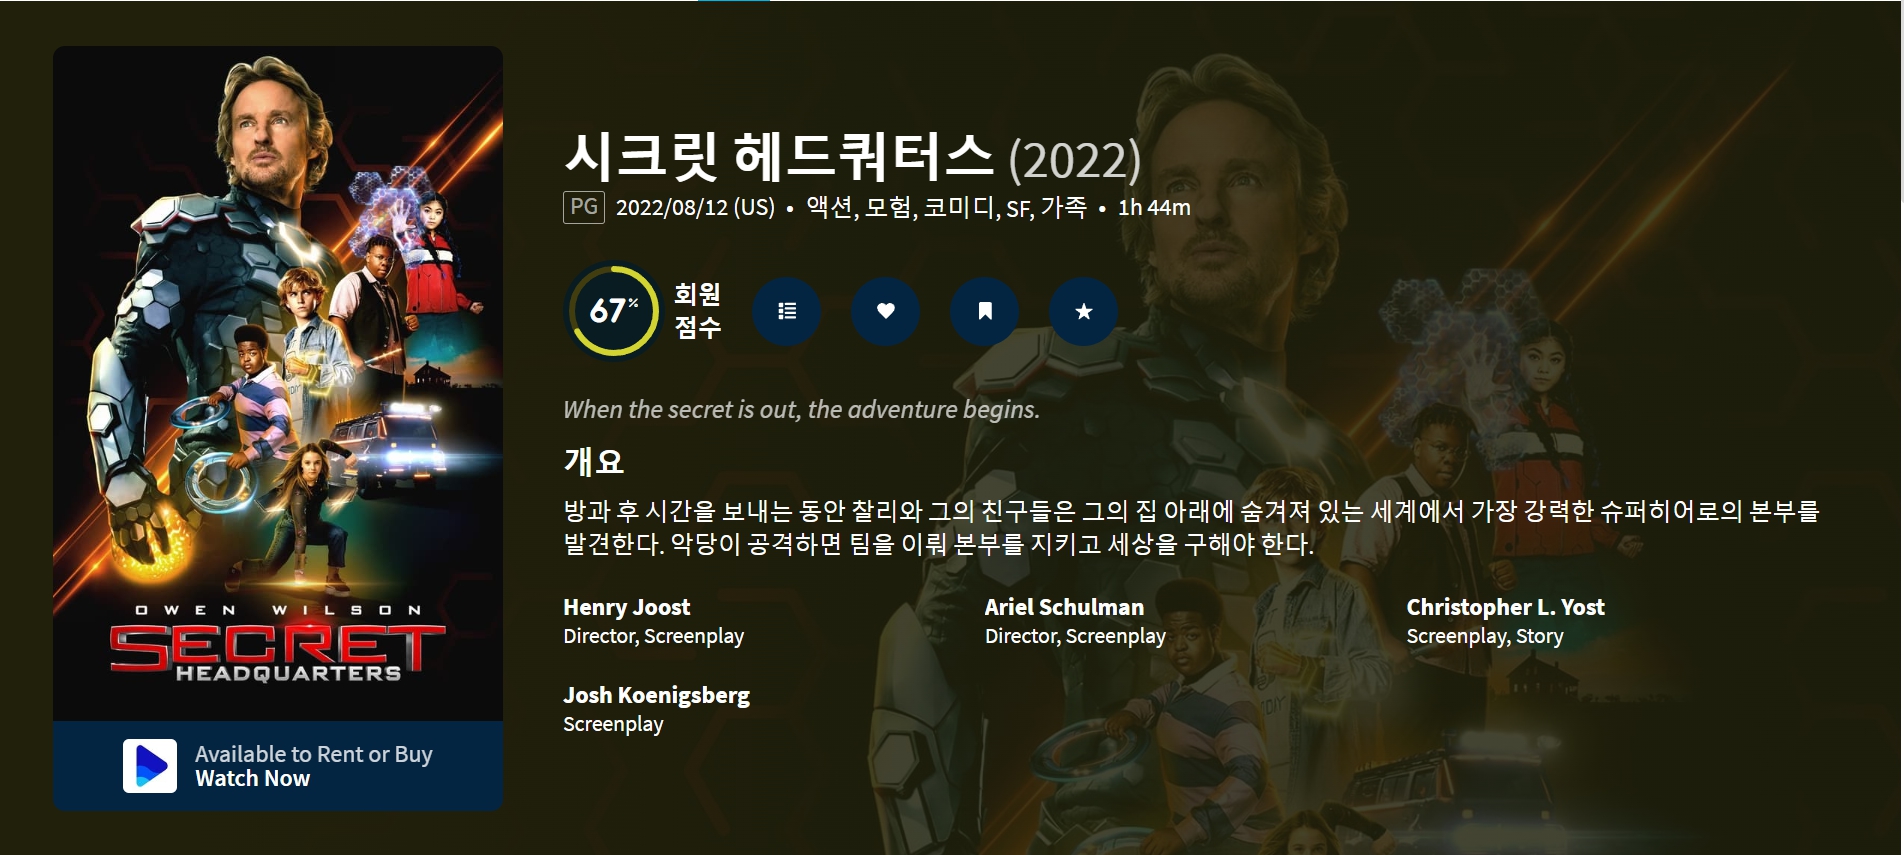1904x855 pixels.
Task: Click the Add to list icon
Action: pyautogui.click(x=787, y=311)
